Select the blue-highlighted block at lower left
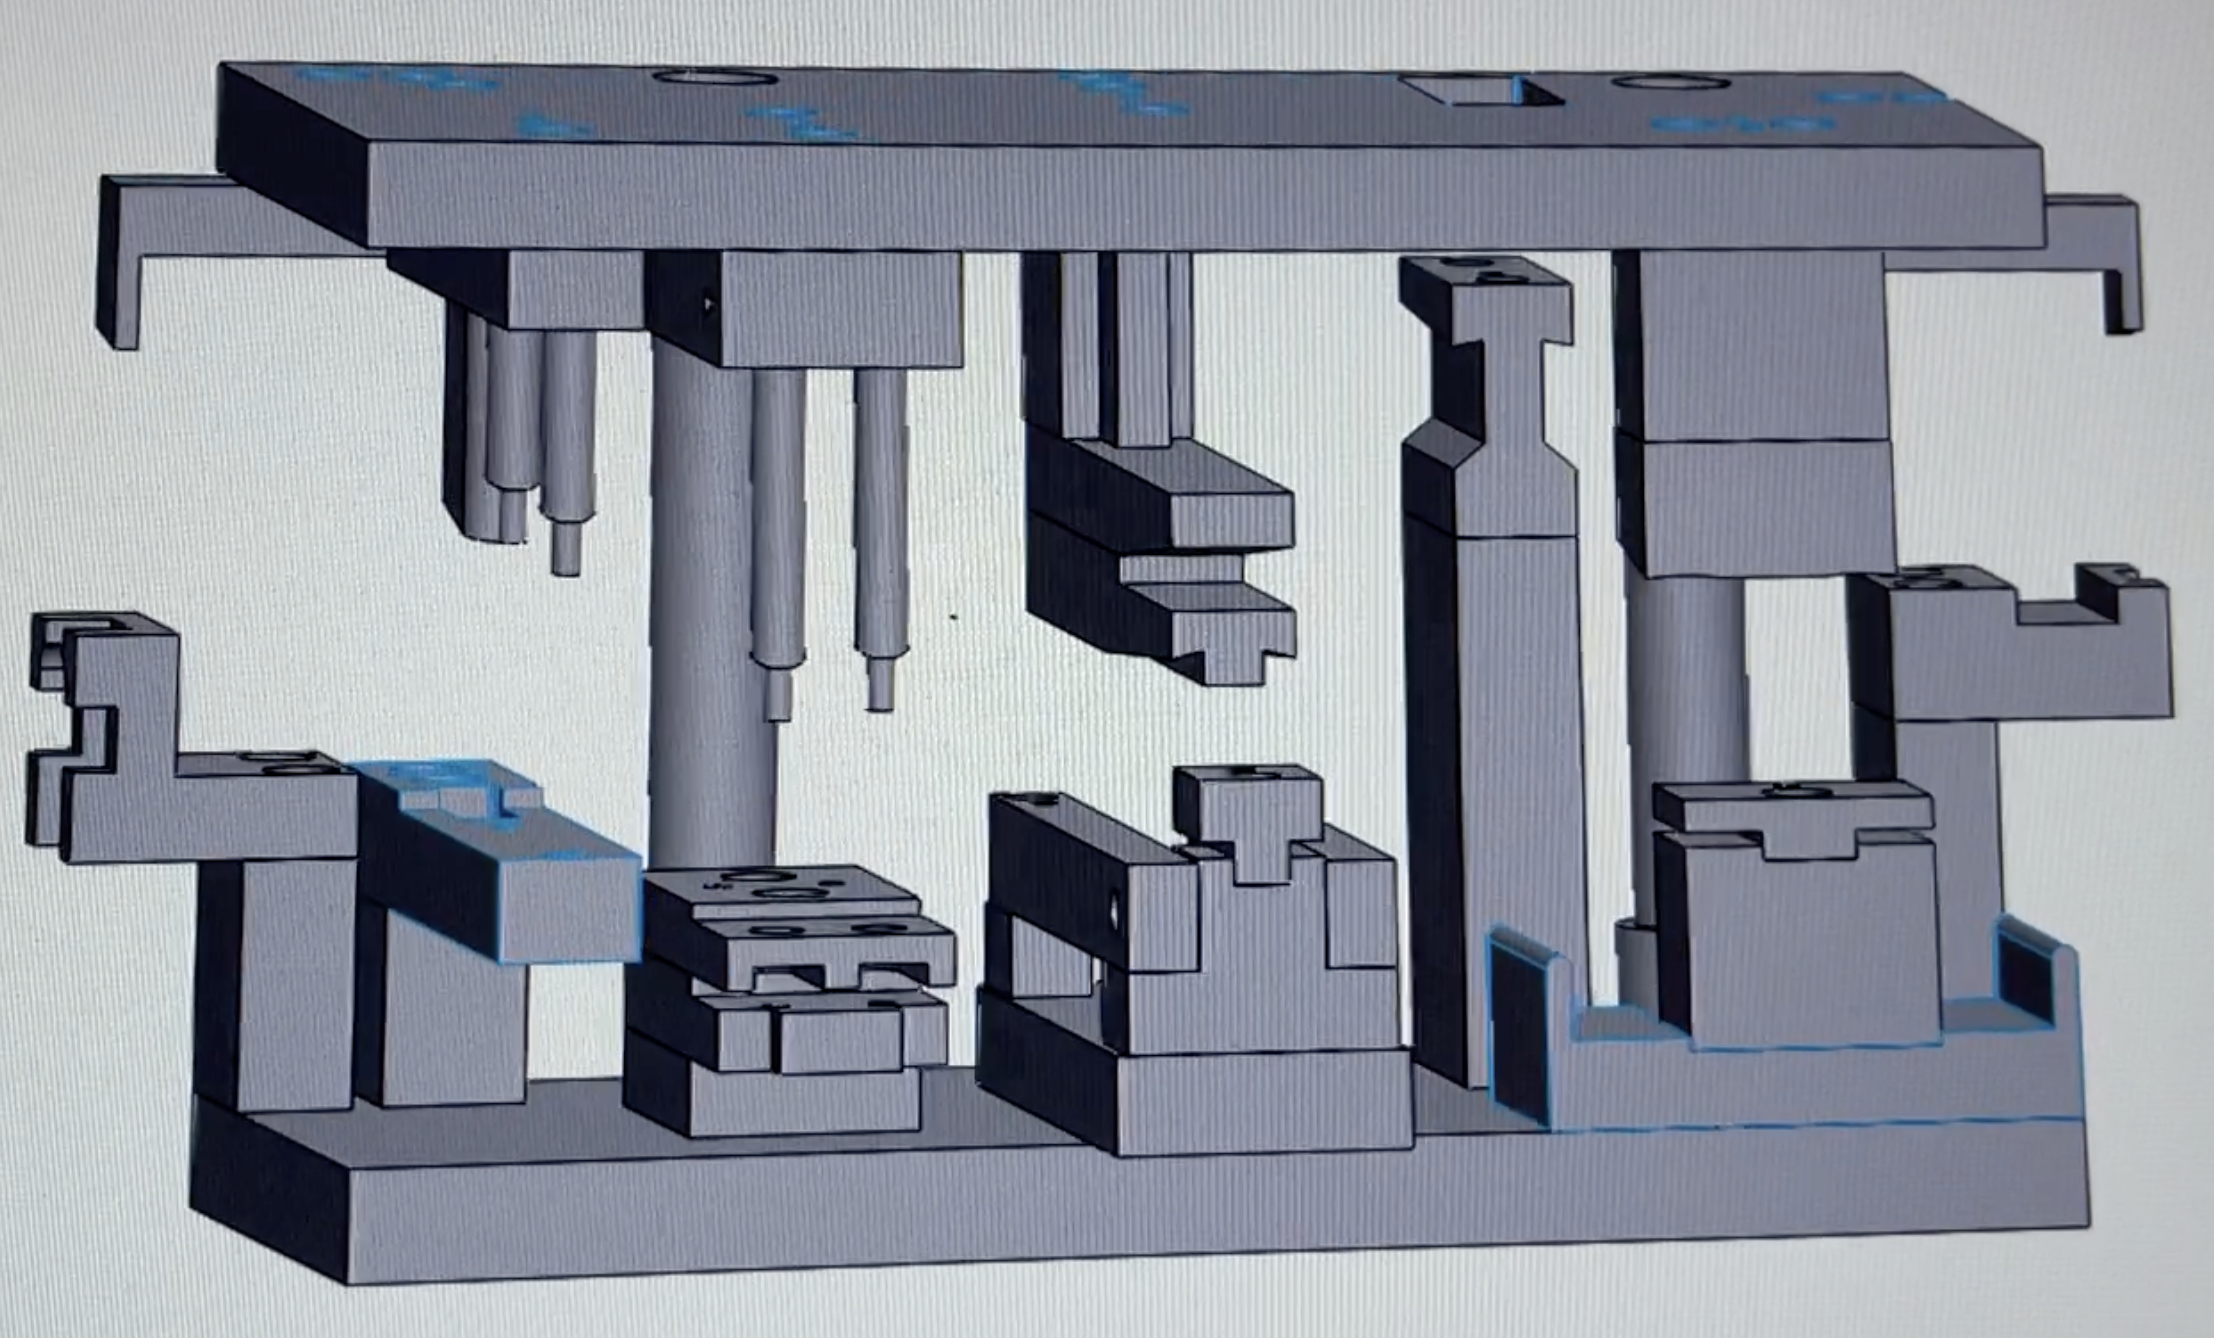The width and height of the screenshot is (2214, 1338). pos(500,862)
